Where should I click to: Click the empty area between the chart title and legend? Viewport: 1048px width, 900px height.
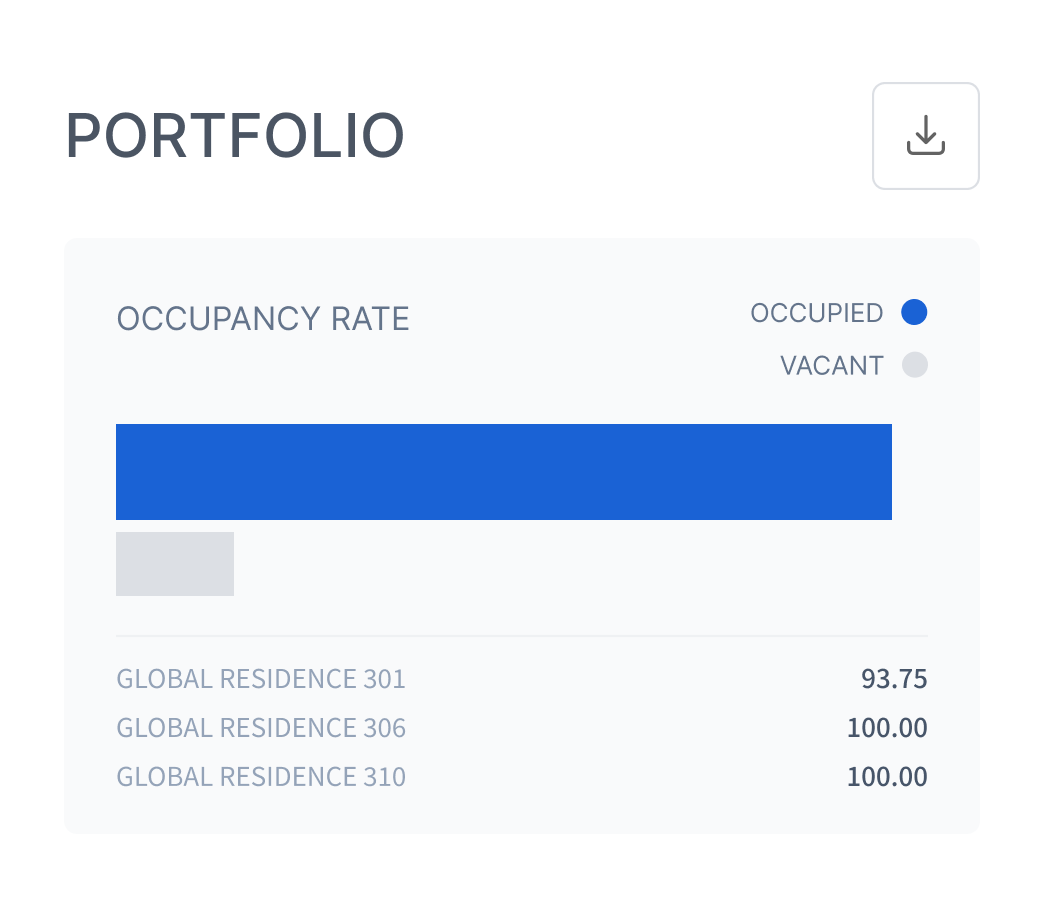pyautogui.click(x=580, y=330)
